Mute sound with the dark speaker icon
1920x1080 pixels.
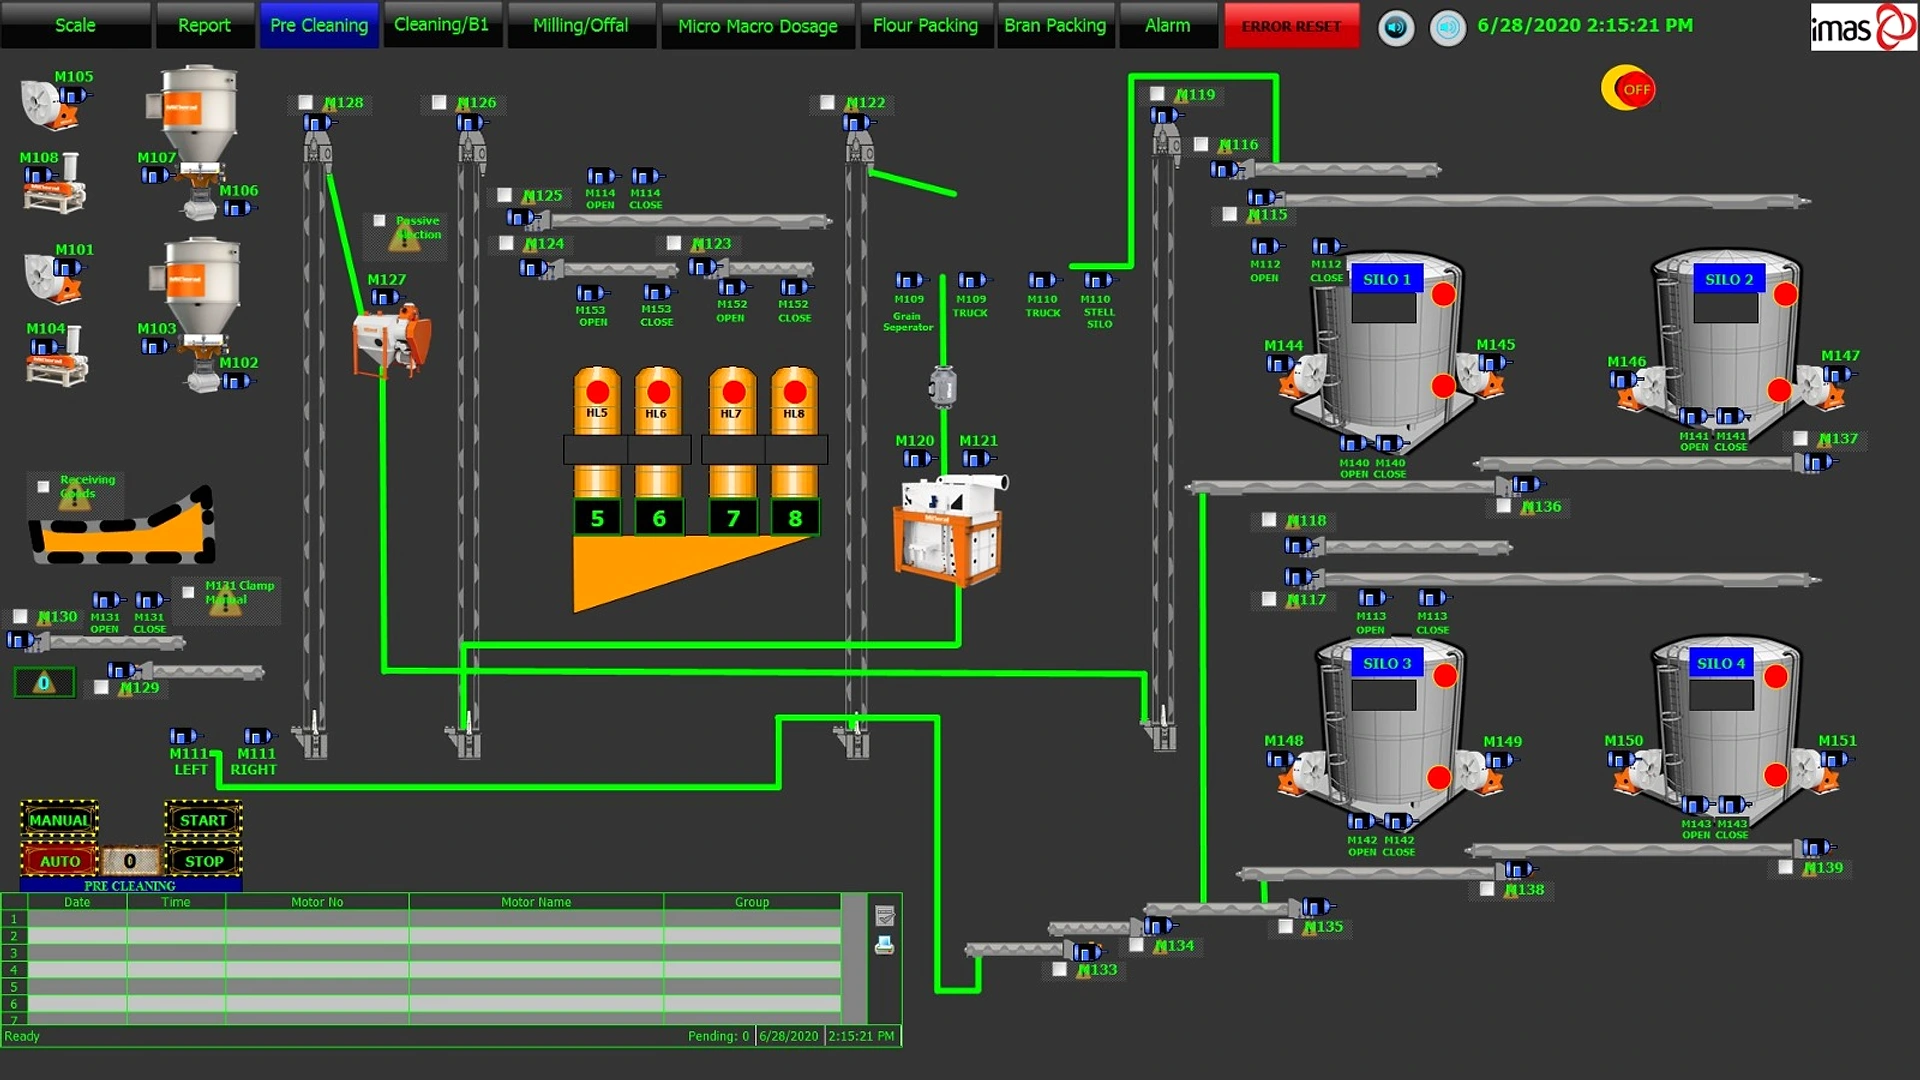[x=1396, y=27]
